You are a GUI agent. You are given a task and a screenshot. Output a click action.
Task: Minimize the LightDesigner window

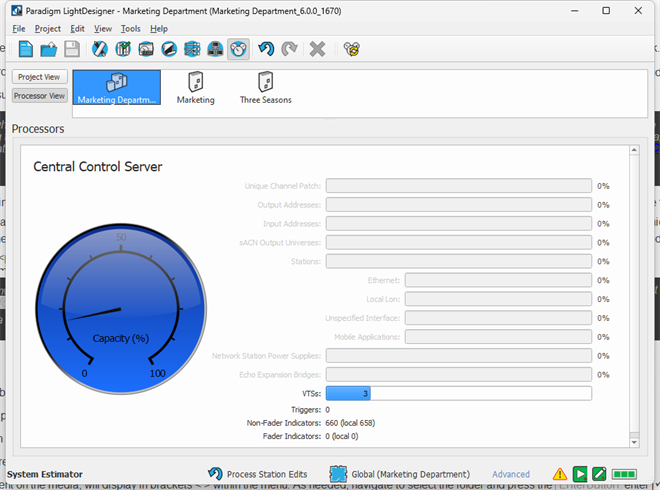[x=575, y=11]
